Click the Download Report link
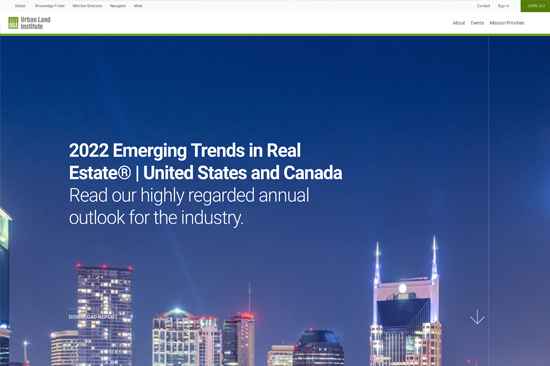This screenshot has width=550, height=366. [93, 317]
